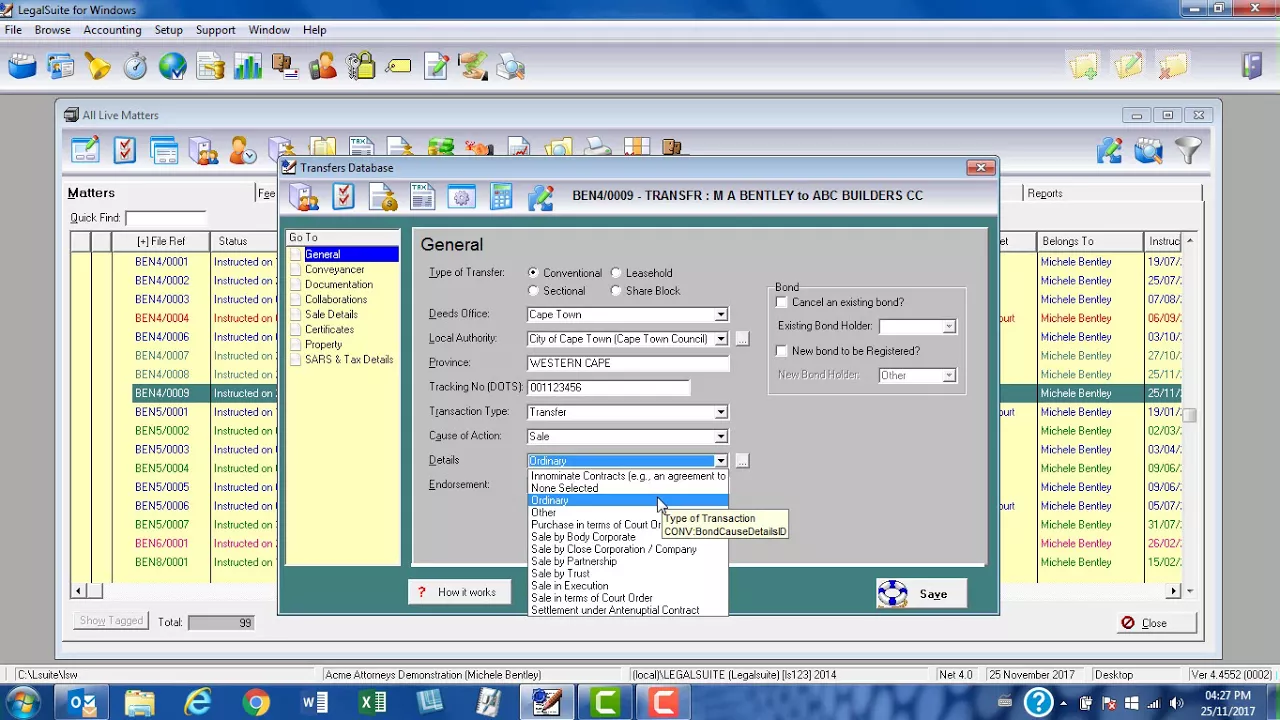1280x720 pixels.
Task: Open the bar chart reports icon
Action: [x=247, y=67]
